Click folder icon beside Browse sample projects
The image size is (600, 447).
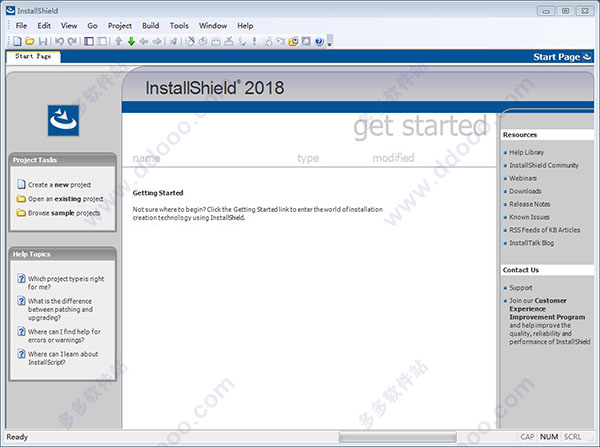coord(21,213)
